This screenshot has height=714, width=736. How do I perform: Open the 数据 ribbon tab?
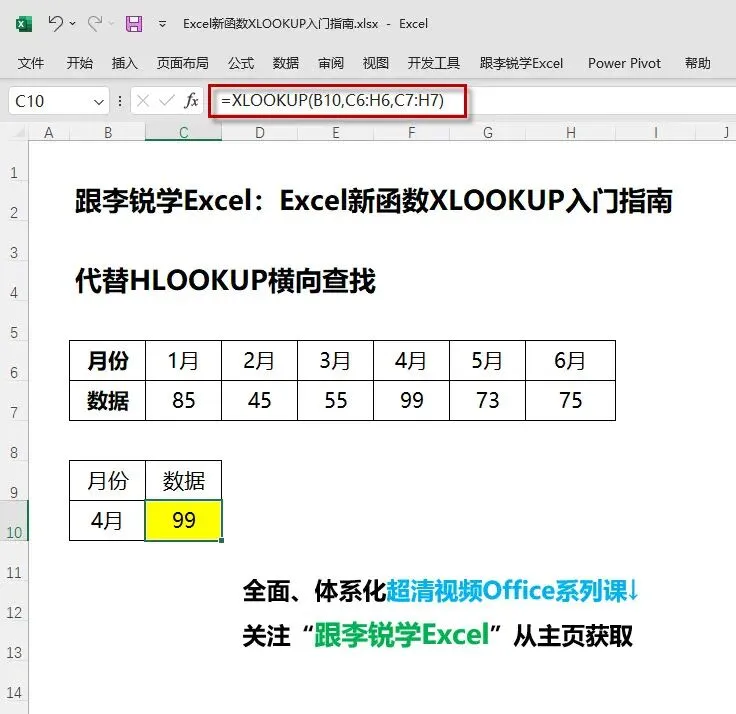tap(286, 63)
